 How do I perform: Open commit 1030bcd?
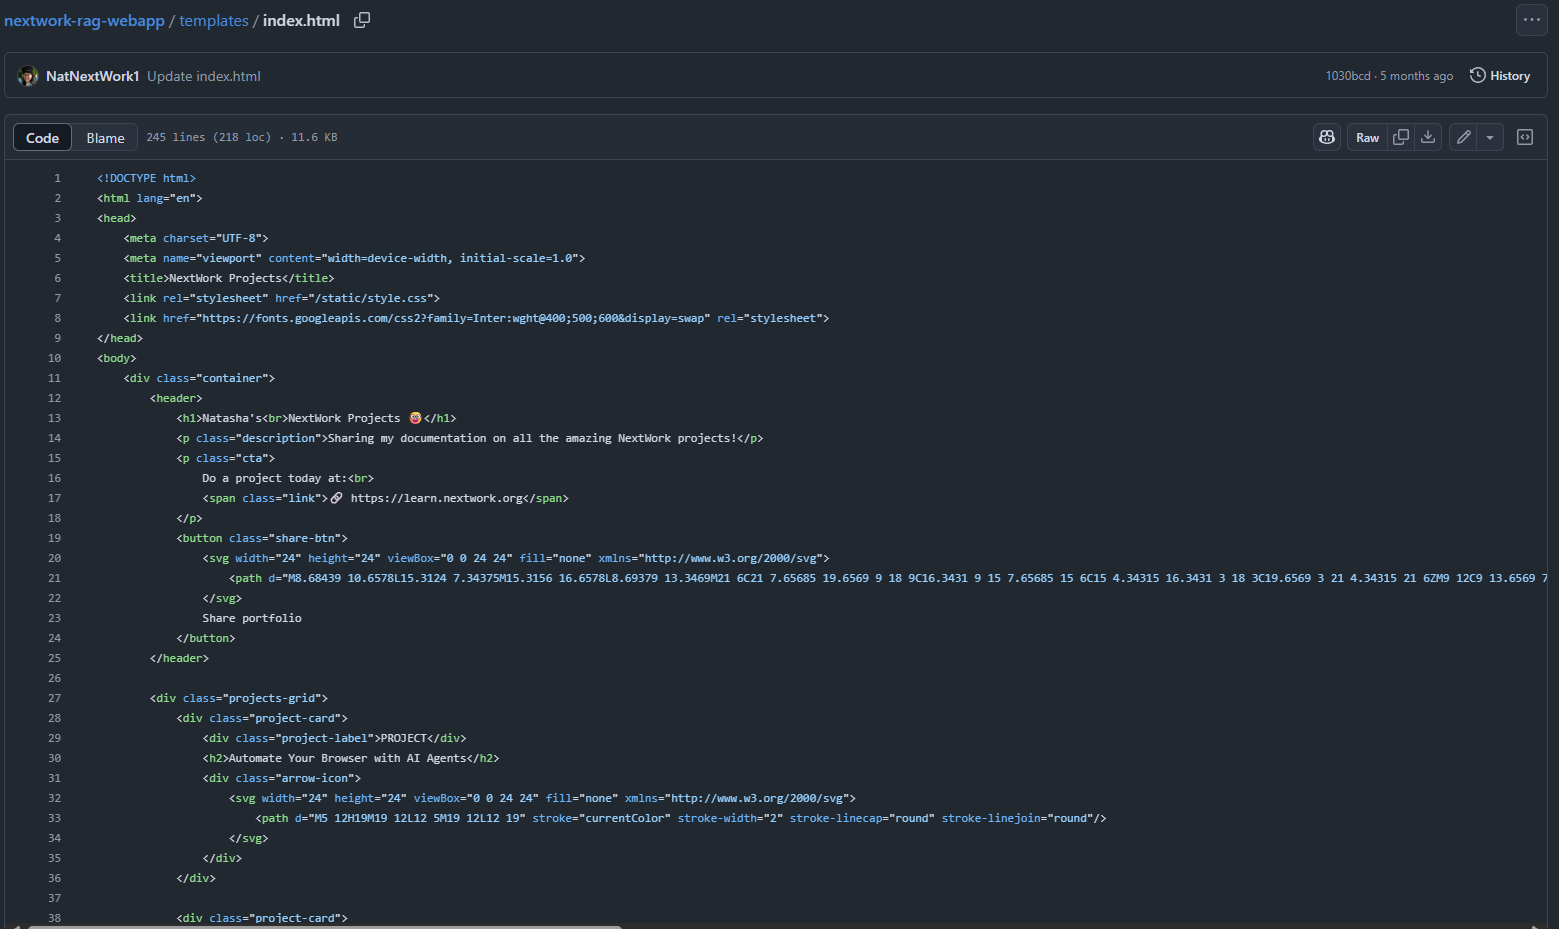[x=1348, y=76]
